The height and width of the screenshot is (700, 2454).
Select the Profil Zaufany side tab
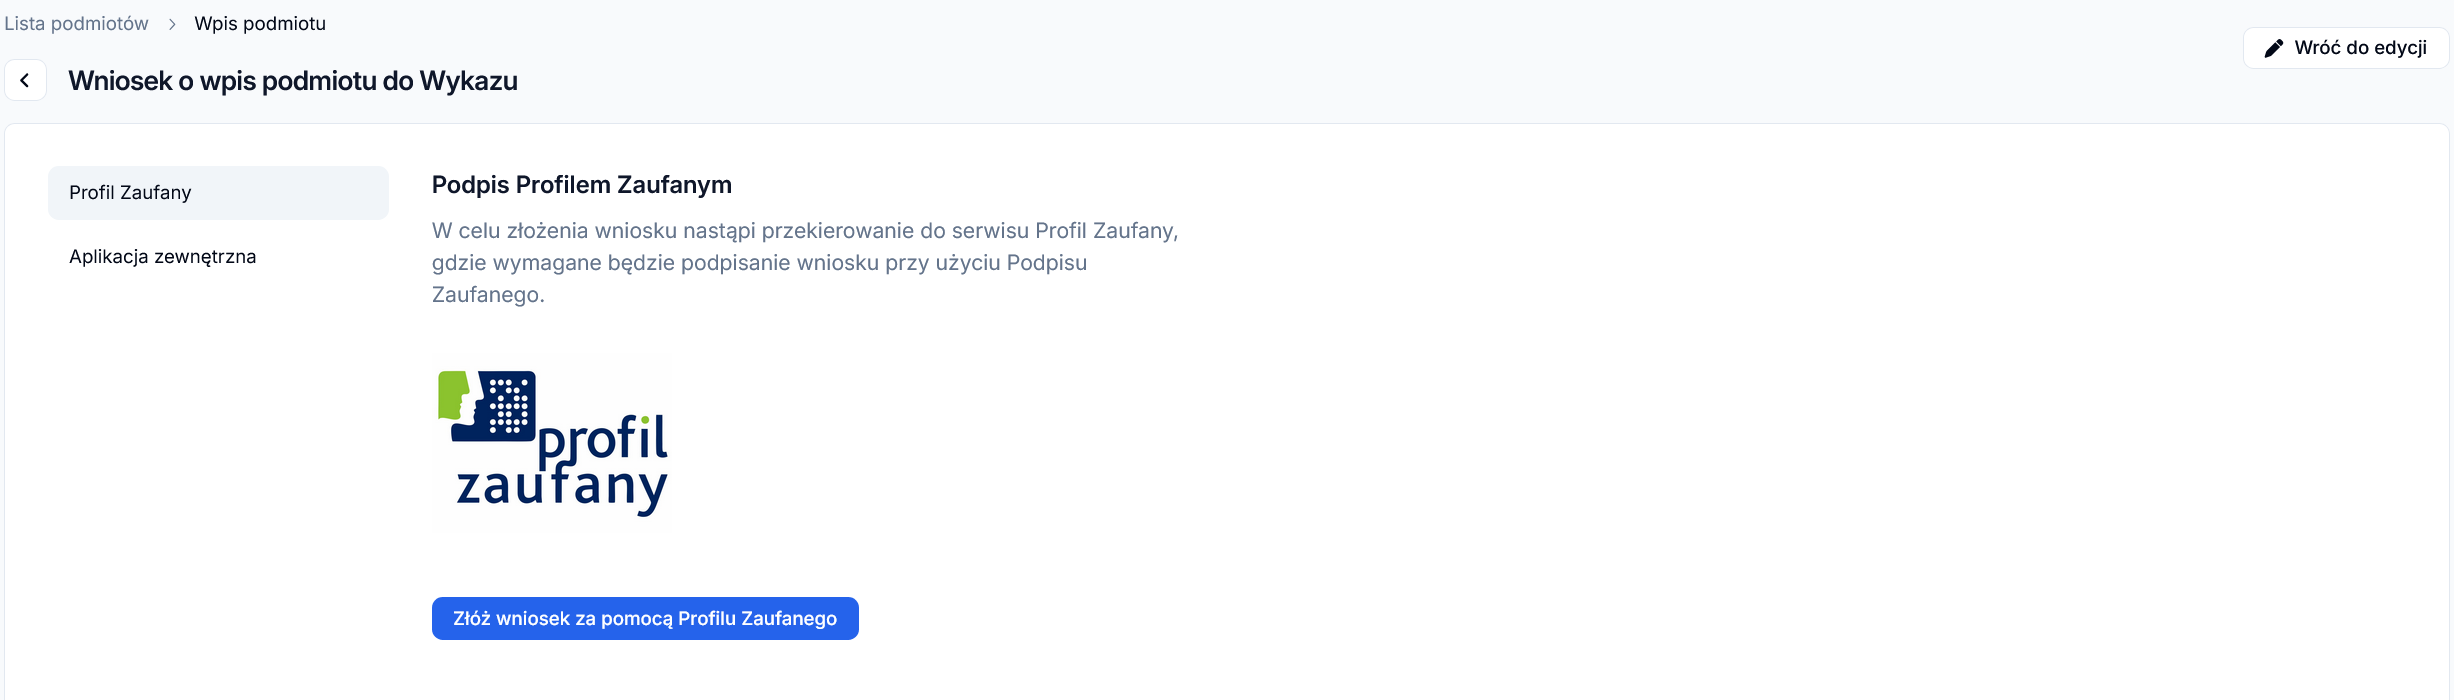click(x=218, y=193)
